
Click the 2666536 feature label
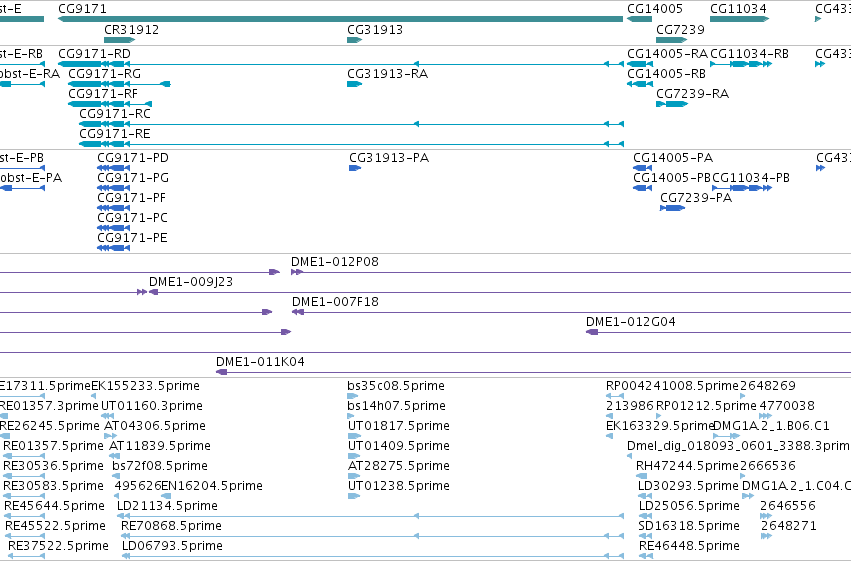[768, 467]
